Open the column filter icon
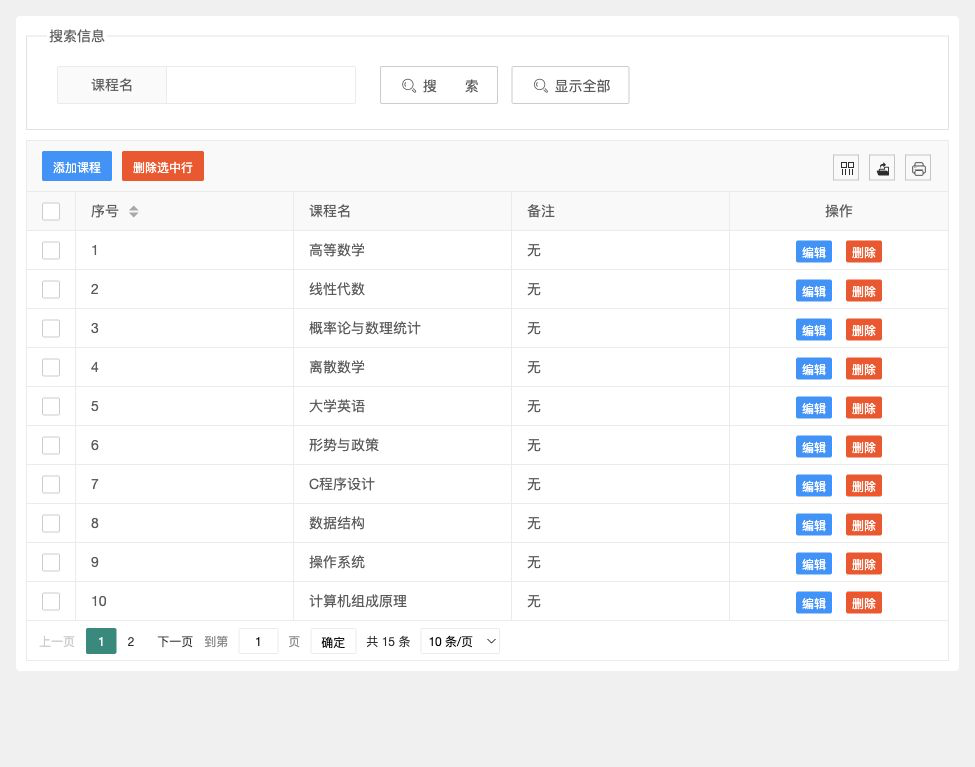 pos(846,168)
